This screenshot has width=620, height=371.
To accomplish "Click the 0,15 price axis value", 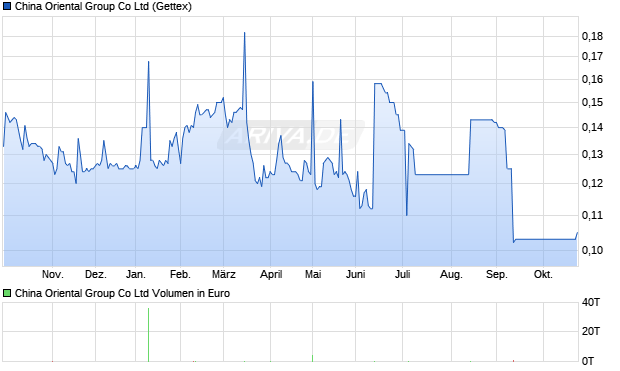I will point(592,102).
